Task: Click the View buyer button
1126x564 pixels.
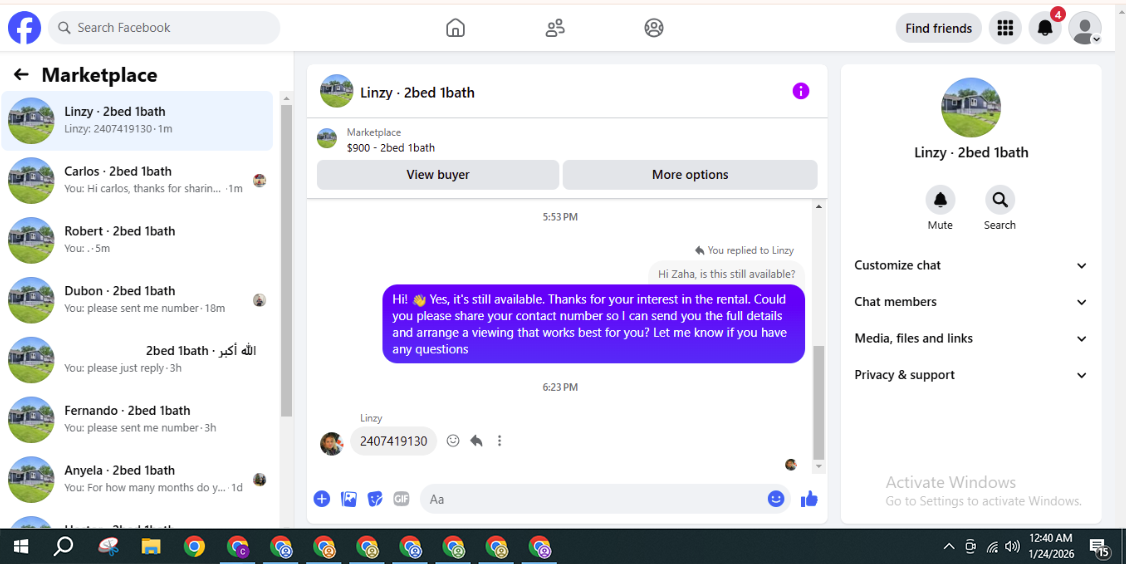Action: [438, 175]
